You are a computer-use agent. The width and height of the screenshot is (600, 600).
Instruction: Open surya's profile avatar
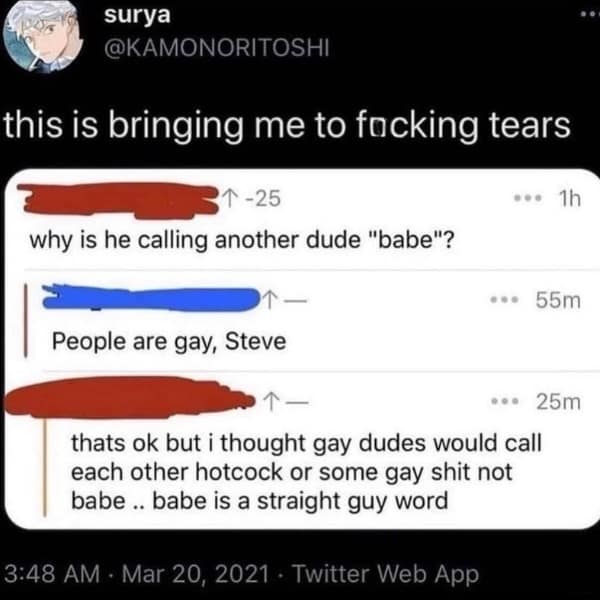click(x=41, y=35)
